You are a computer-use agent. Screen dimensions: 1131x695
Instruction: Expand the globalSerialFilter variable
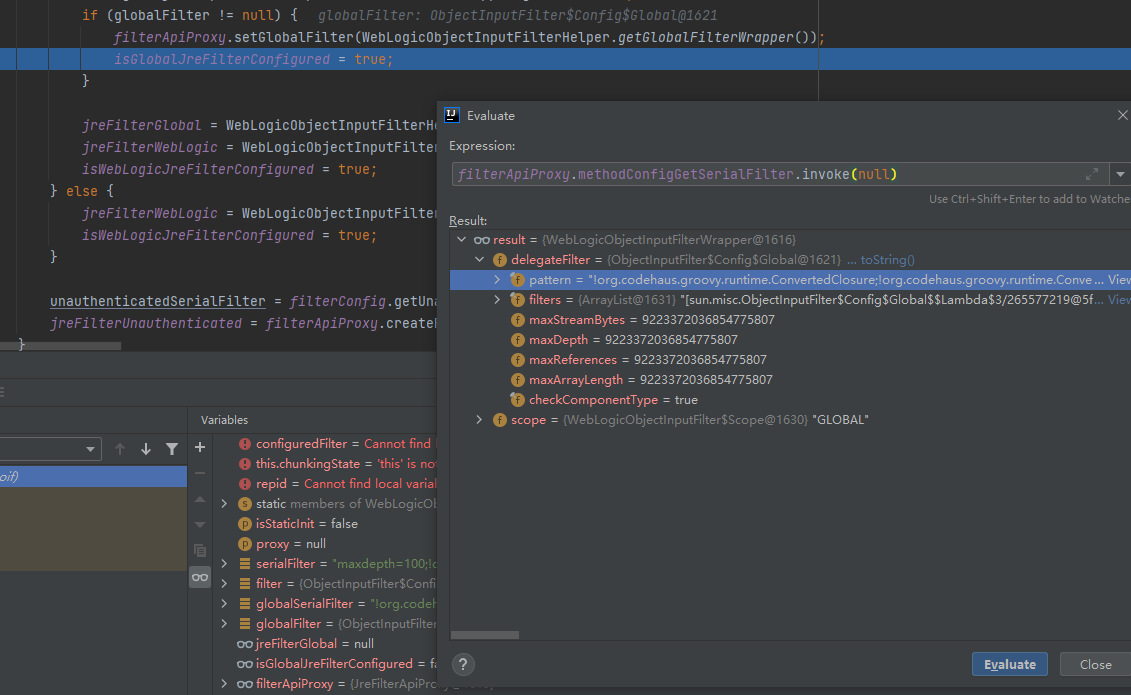pos(224,603)
